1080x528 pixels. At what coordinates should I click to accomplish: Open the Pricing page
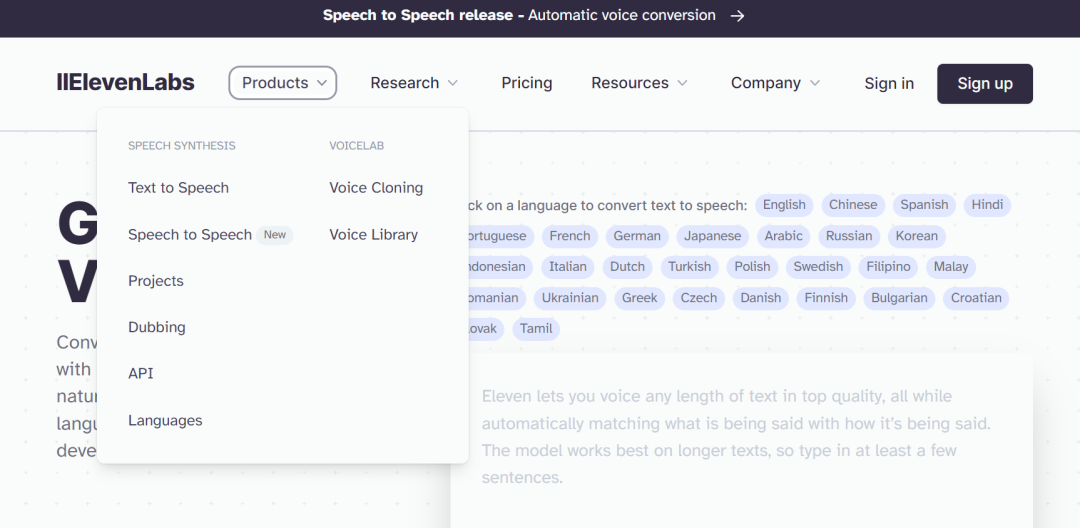point(527,83)
